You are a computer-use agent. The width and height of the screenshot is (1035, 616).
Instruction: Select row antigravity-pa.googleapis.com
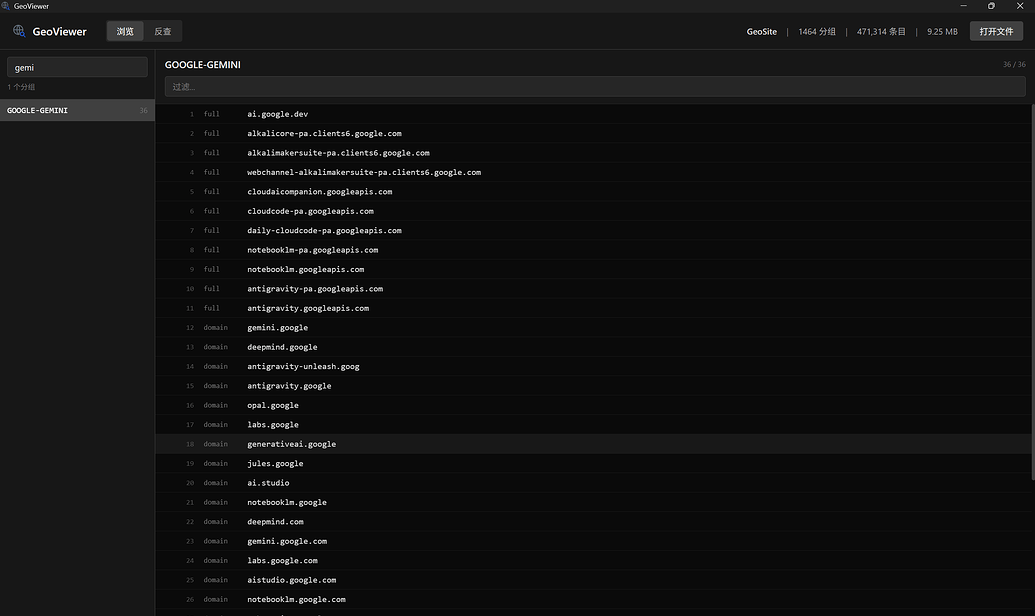593,289
